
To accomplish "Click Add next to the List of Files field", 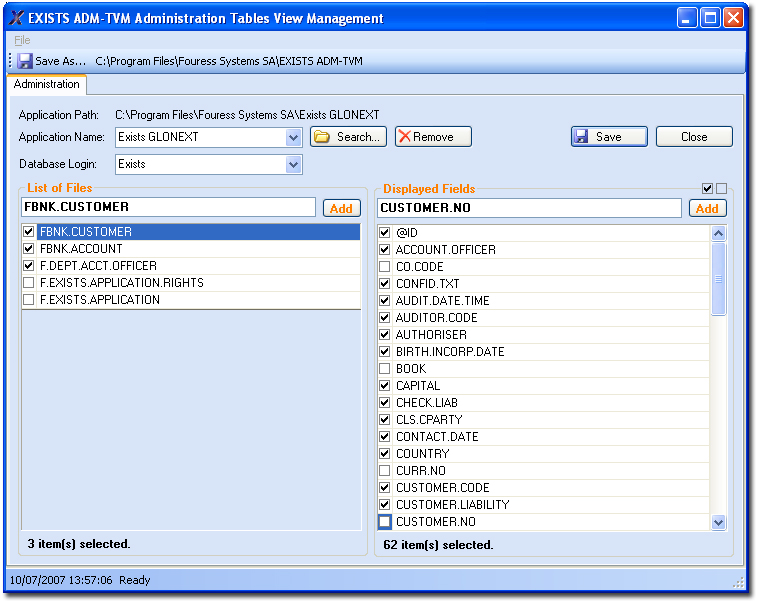I will click(341, 209).
